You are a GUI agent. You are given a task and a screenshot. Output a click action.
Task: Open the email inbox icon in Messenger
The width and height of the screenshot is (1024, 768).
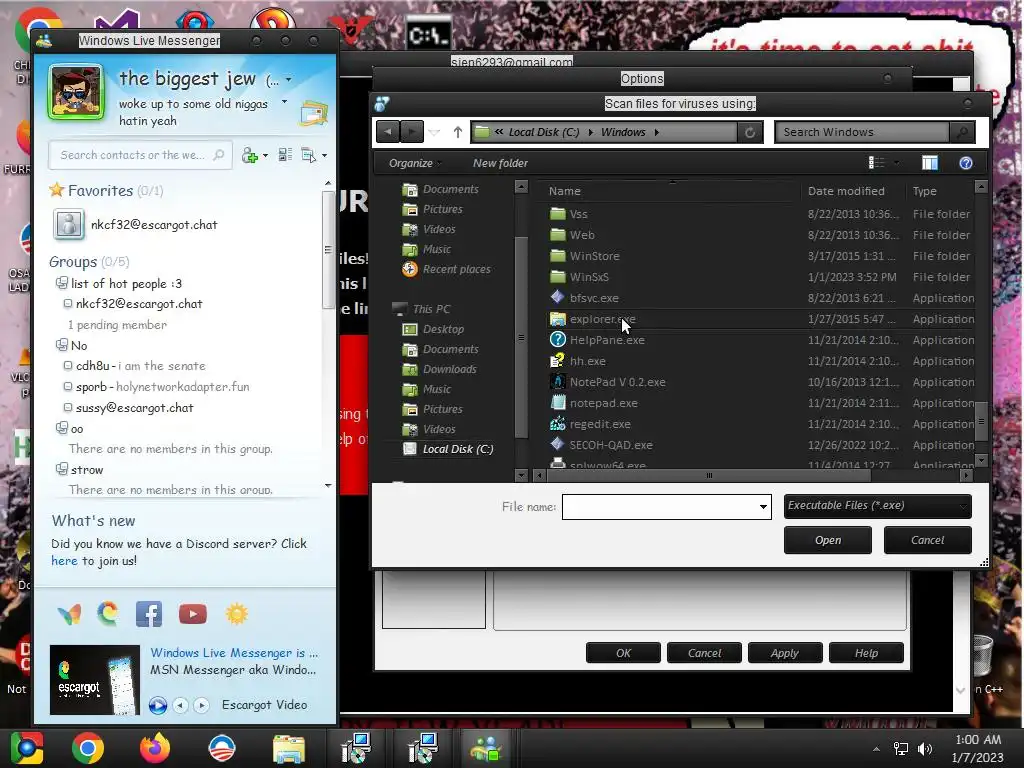coord(313,114)
